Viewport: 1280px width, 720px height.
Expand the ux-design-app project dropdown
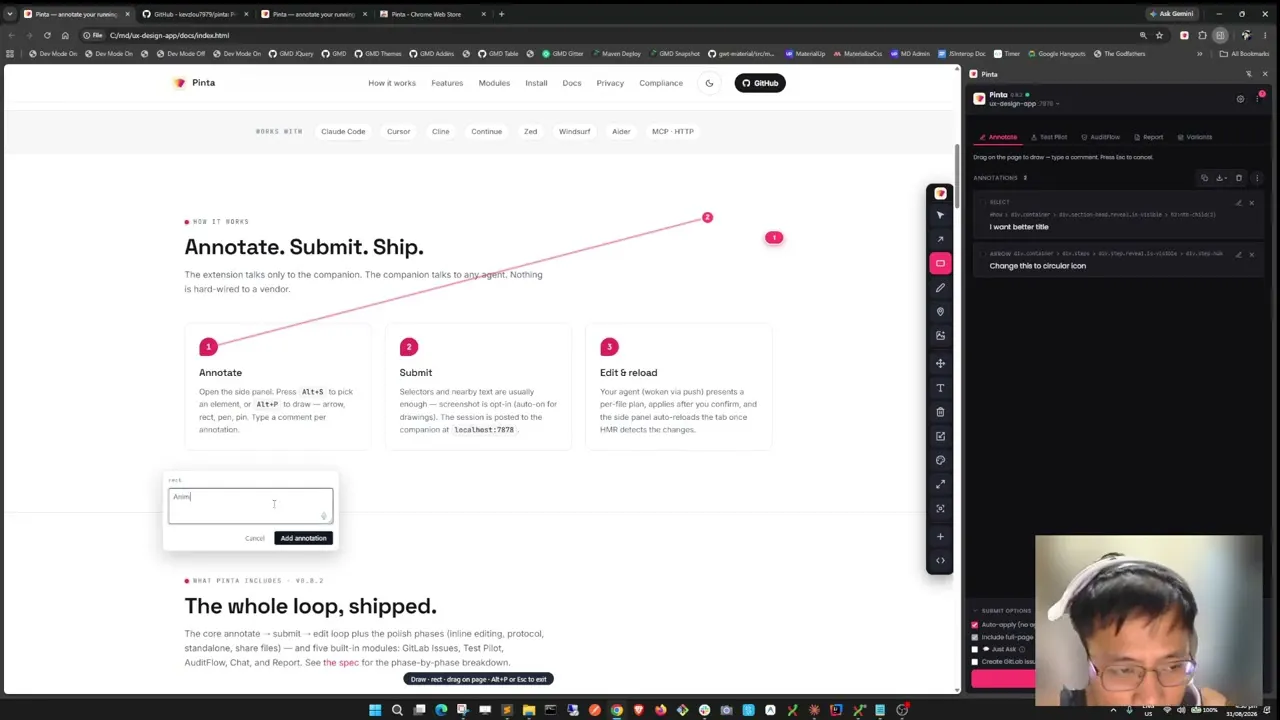(x=1023, y=103)
